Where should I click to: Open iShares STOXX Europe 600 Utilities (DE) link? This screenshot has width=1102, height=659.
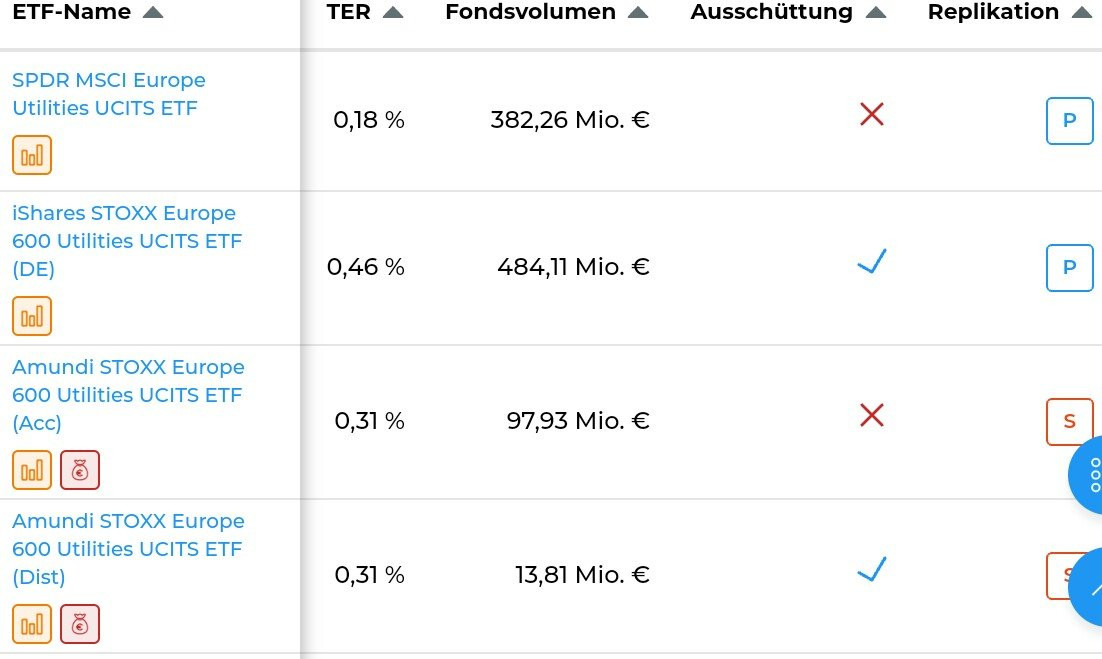[126, 241]
